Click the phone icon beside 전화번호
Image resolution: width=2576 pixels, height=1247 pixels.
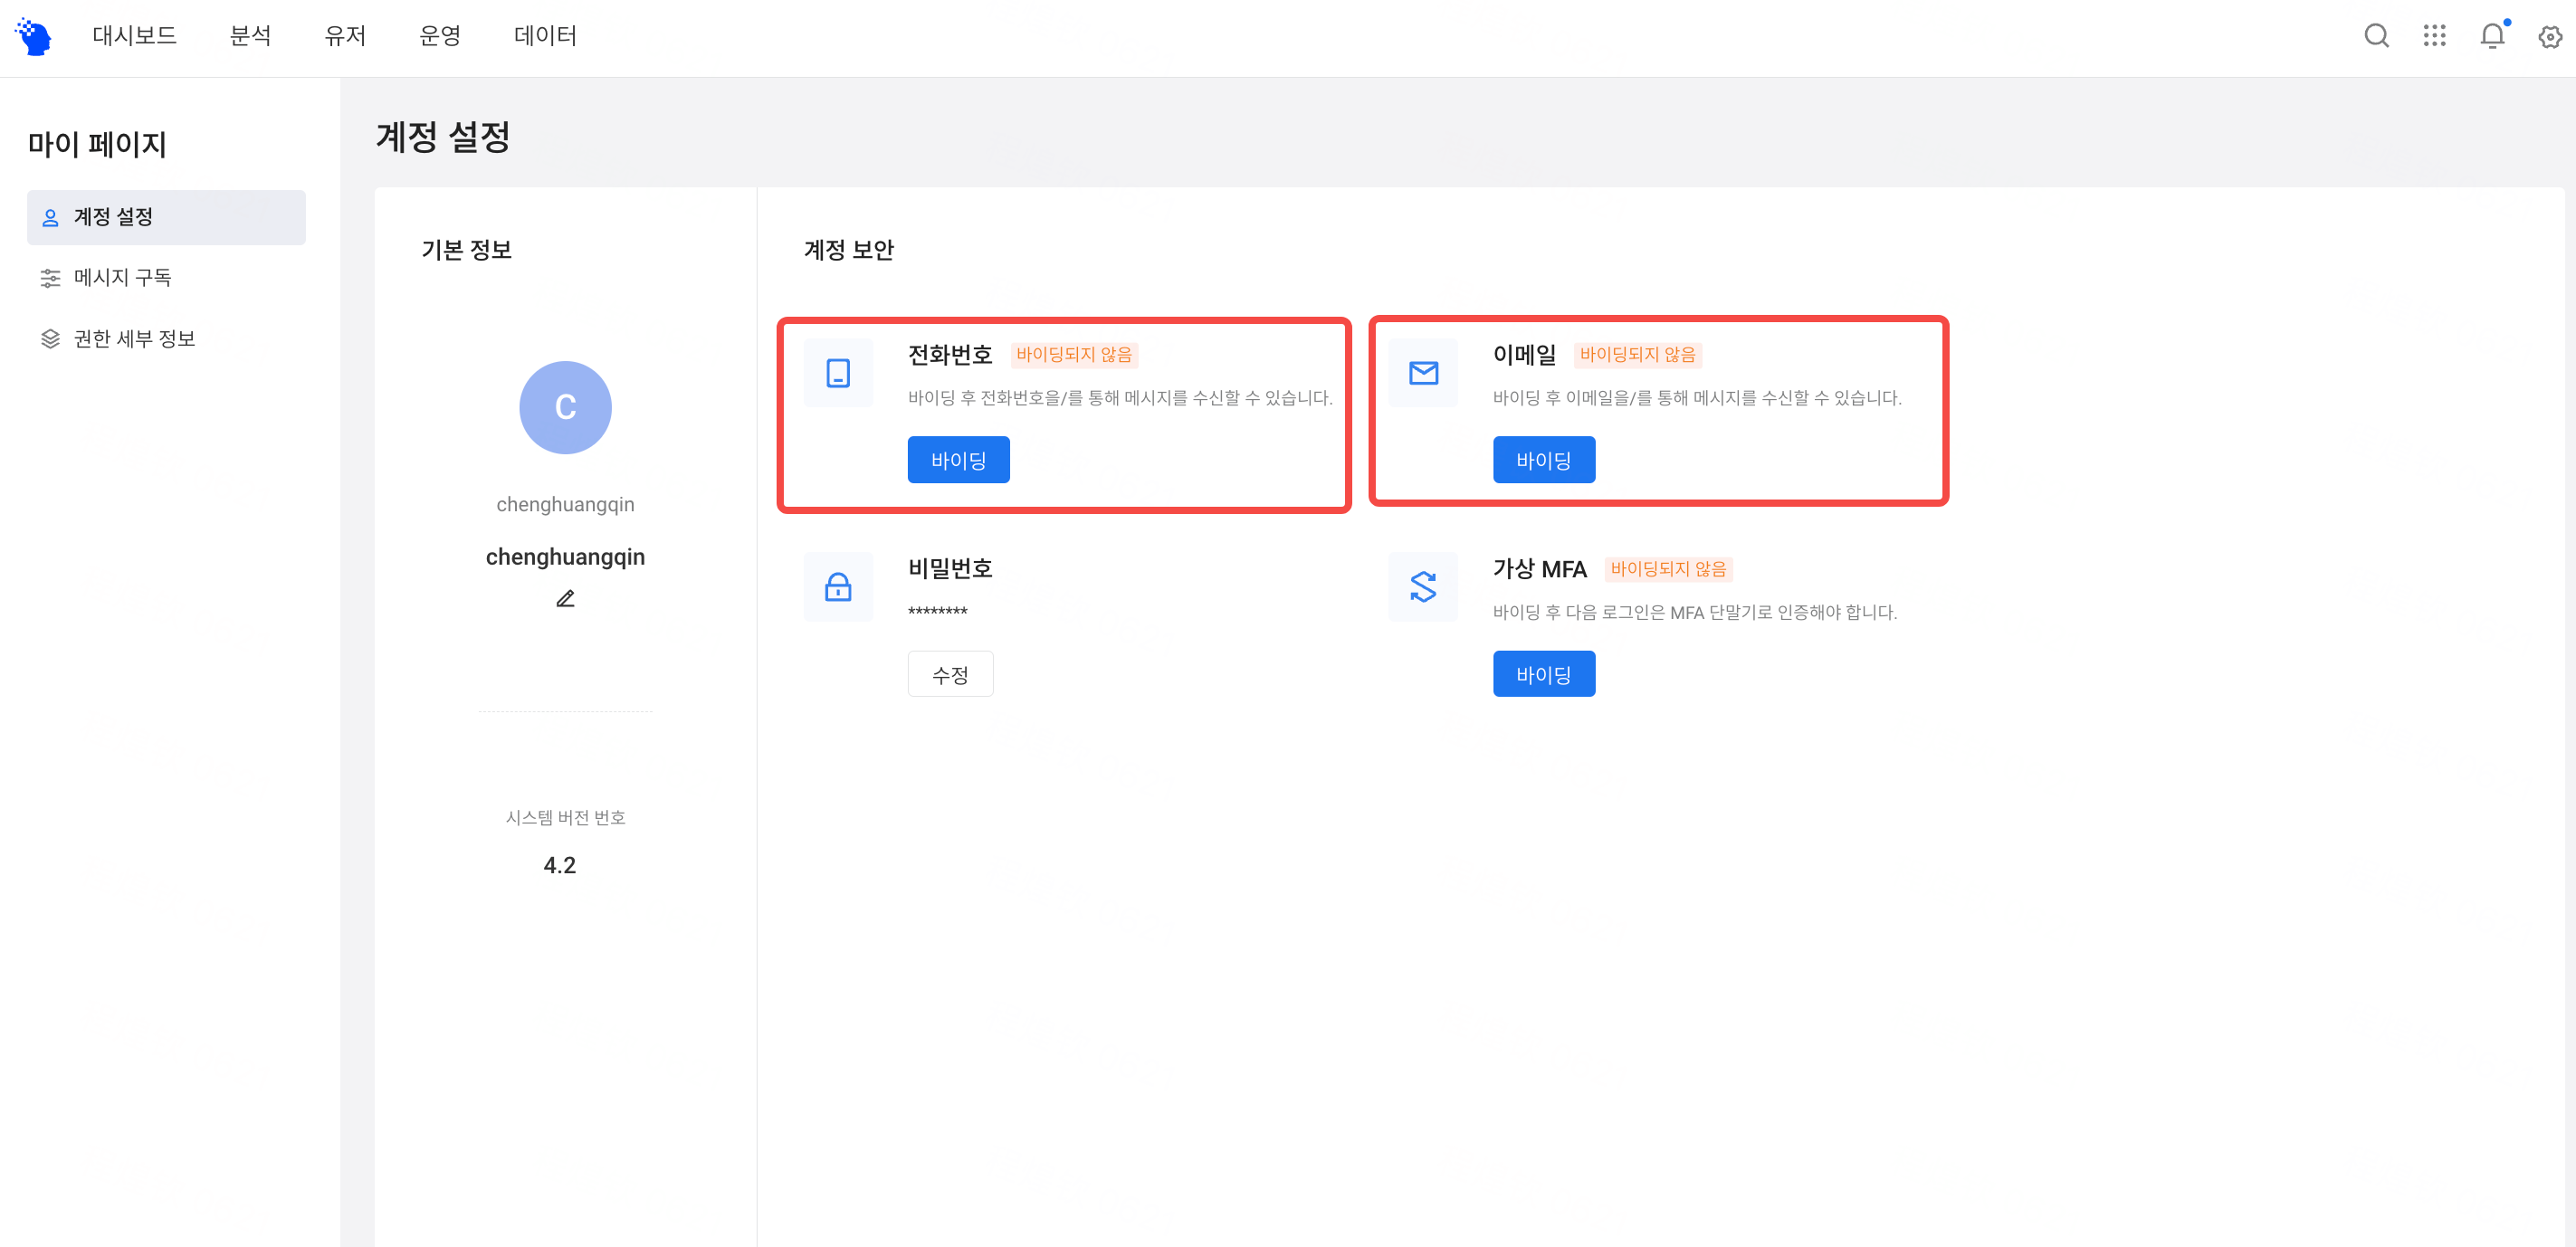838,373
